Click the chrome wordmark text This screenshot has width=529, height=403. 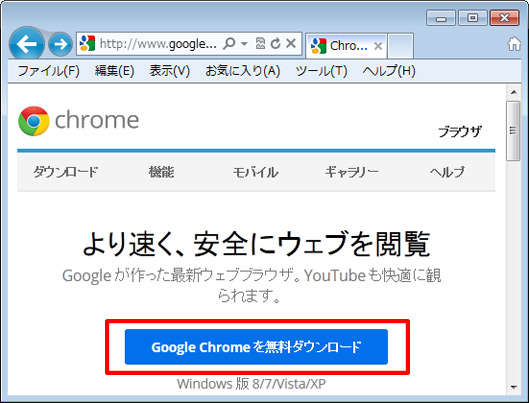97,120
